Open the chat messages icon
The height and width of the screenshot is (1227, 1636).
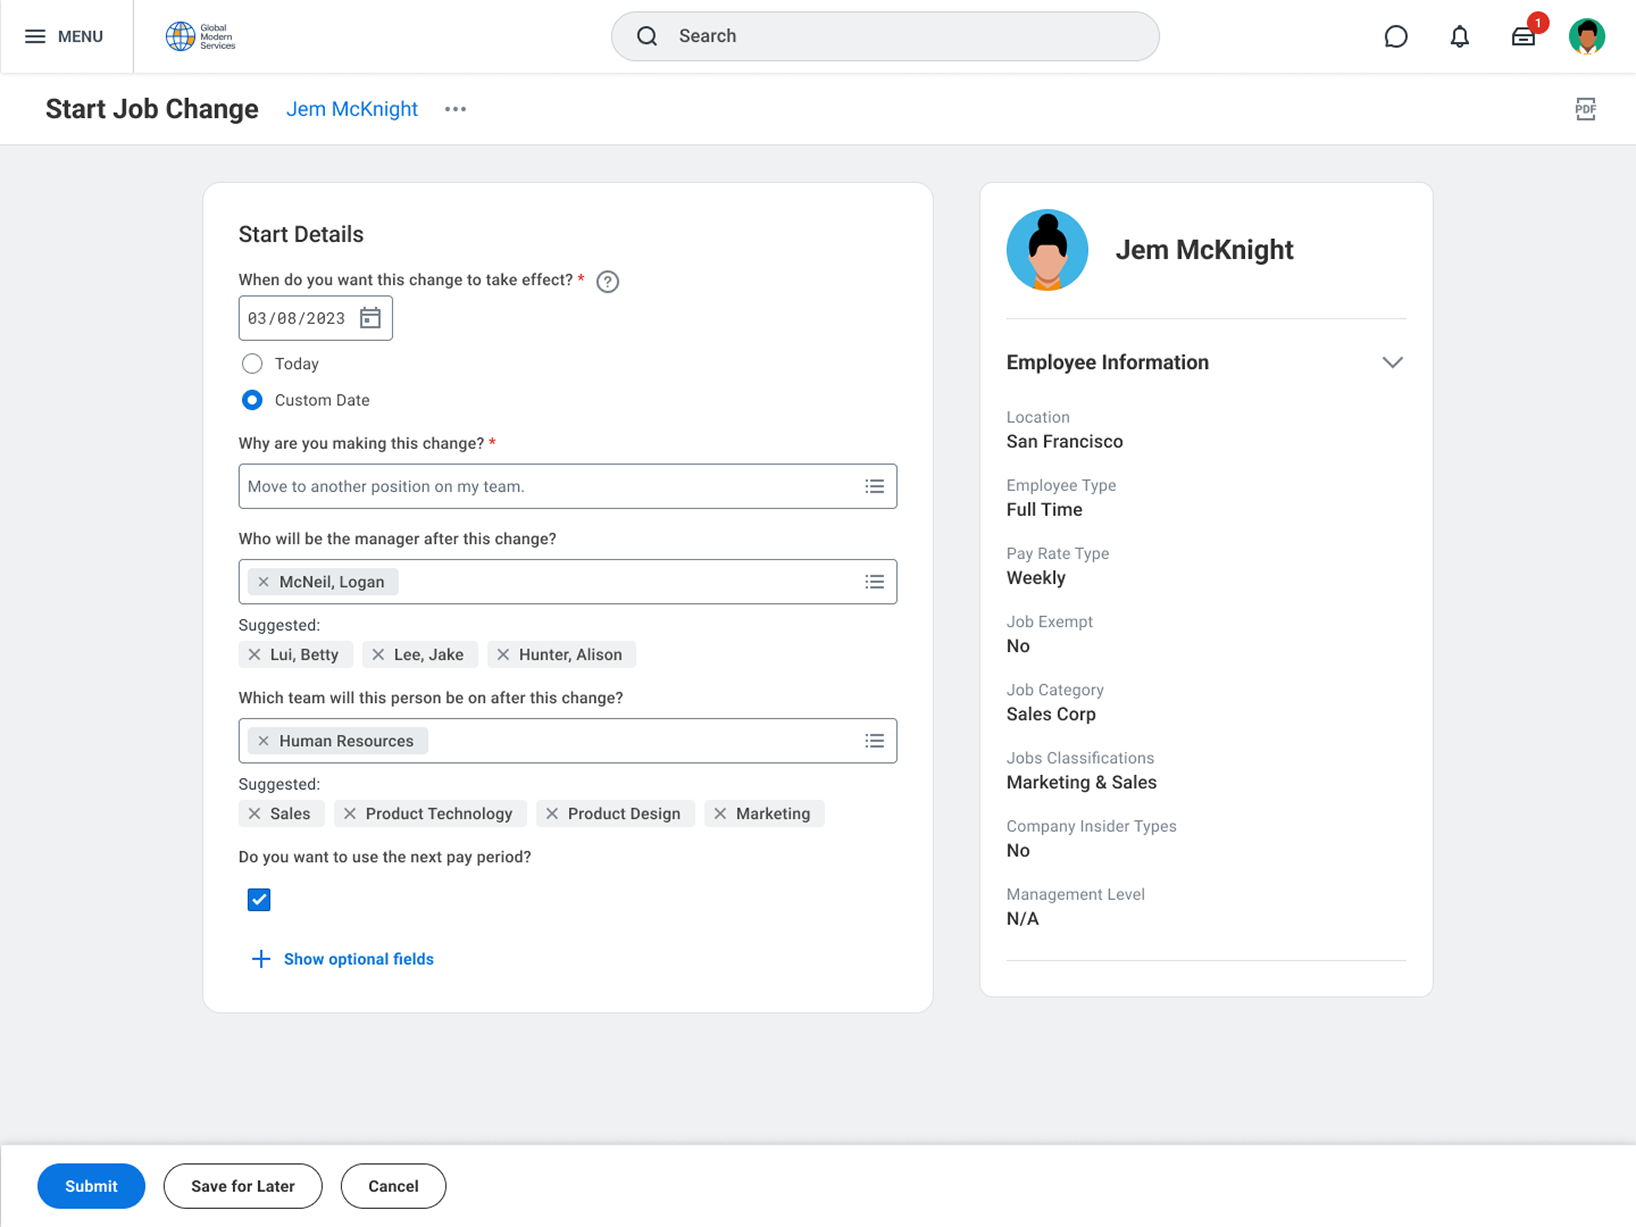click(1395, 37)
